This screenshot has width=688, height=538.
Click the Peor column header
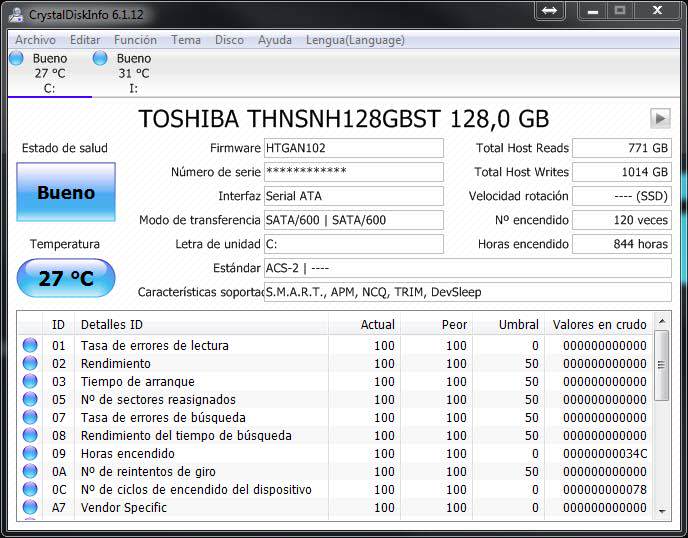coord(436,324)
